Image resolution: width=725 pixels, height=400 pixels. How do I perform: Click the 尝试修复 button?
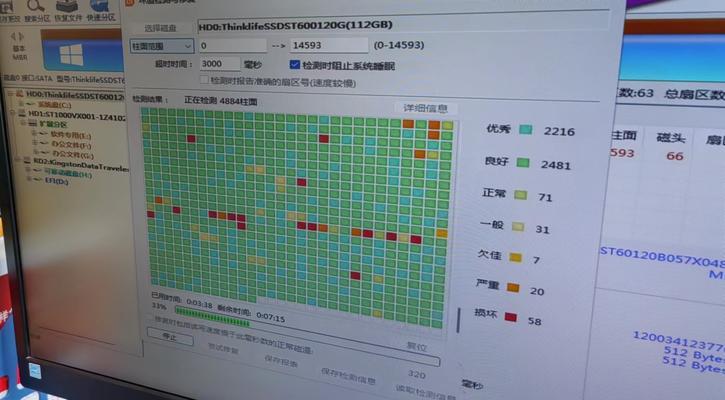(x=223, y=348)
